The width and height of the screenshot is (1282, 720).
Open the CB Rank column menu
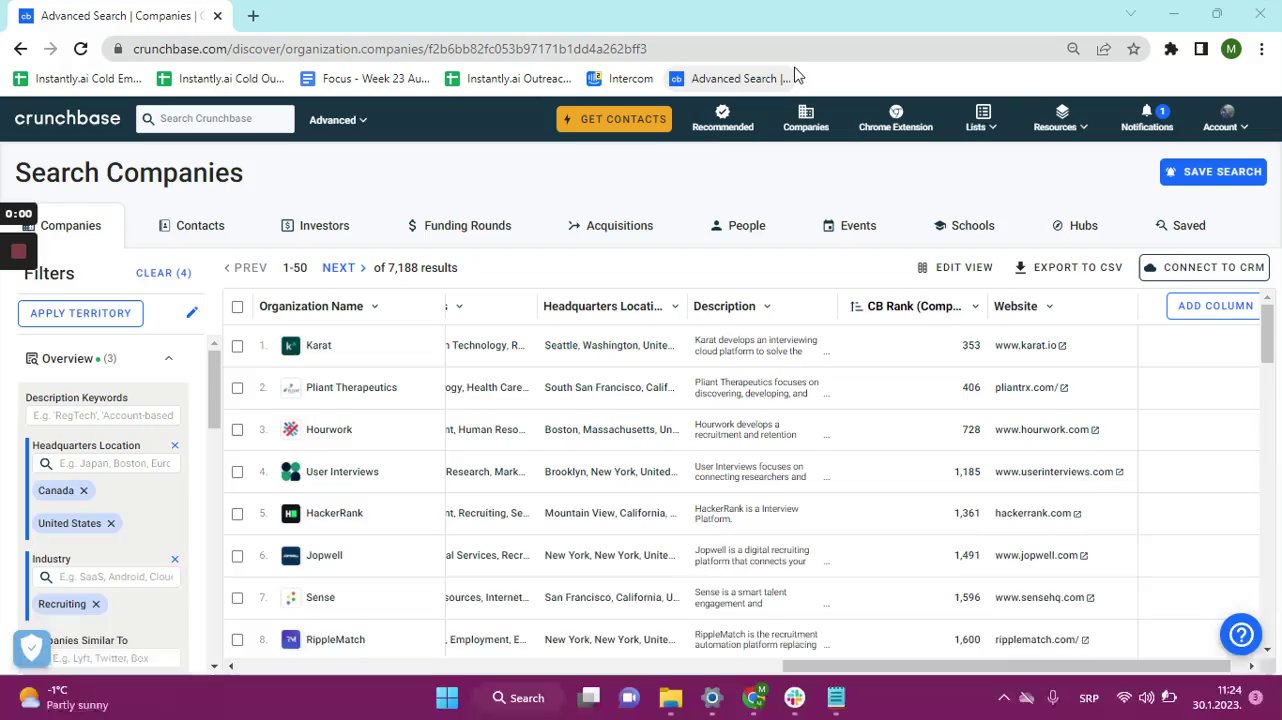(x=975, y=307)
